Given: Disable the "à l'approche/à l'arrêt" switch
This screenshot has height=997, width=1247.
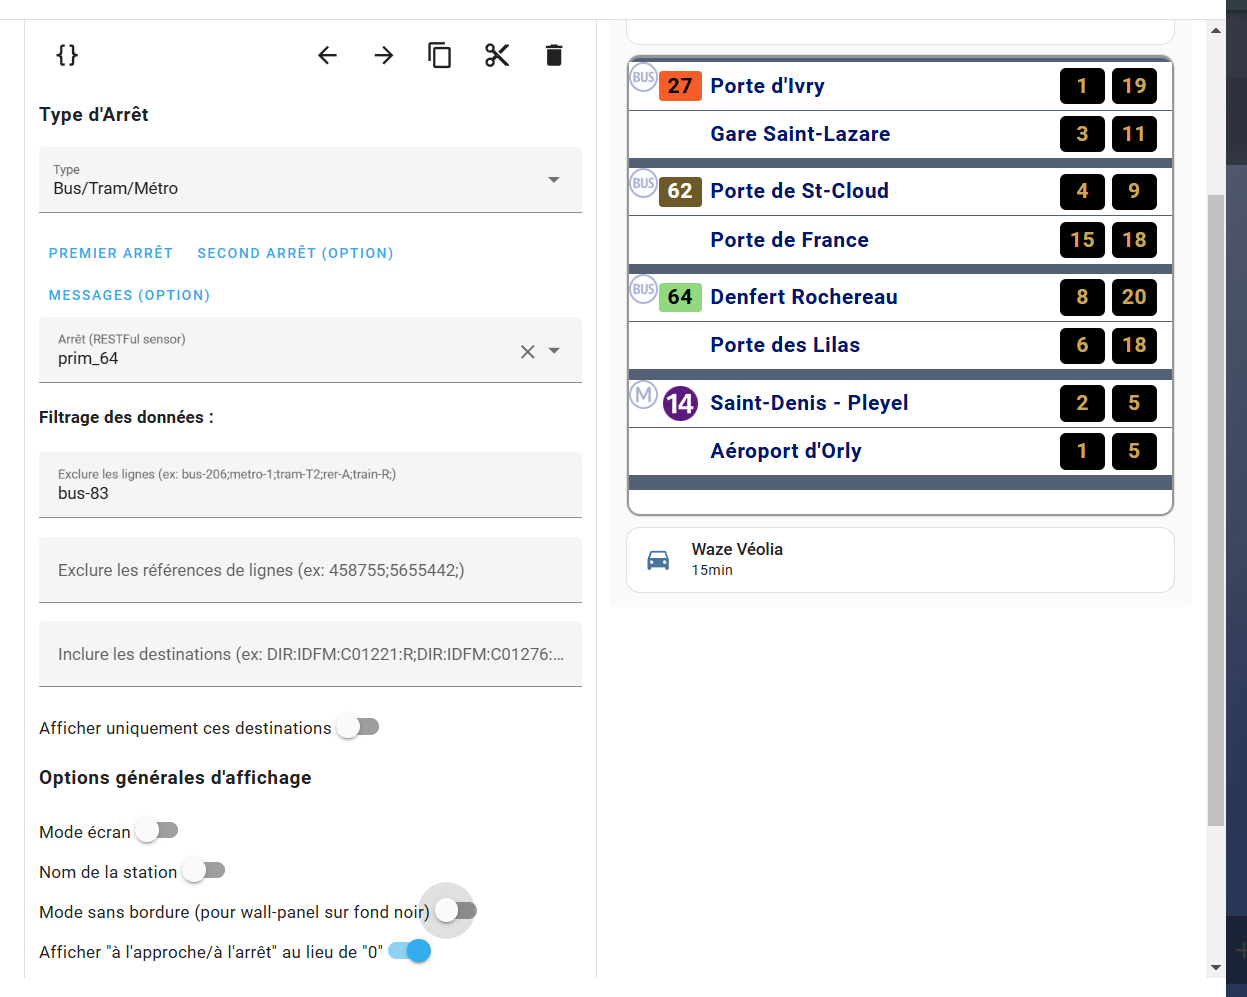Looking at the screenshot, I should pos(409,951).
